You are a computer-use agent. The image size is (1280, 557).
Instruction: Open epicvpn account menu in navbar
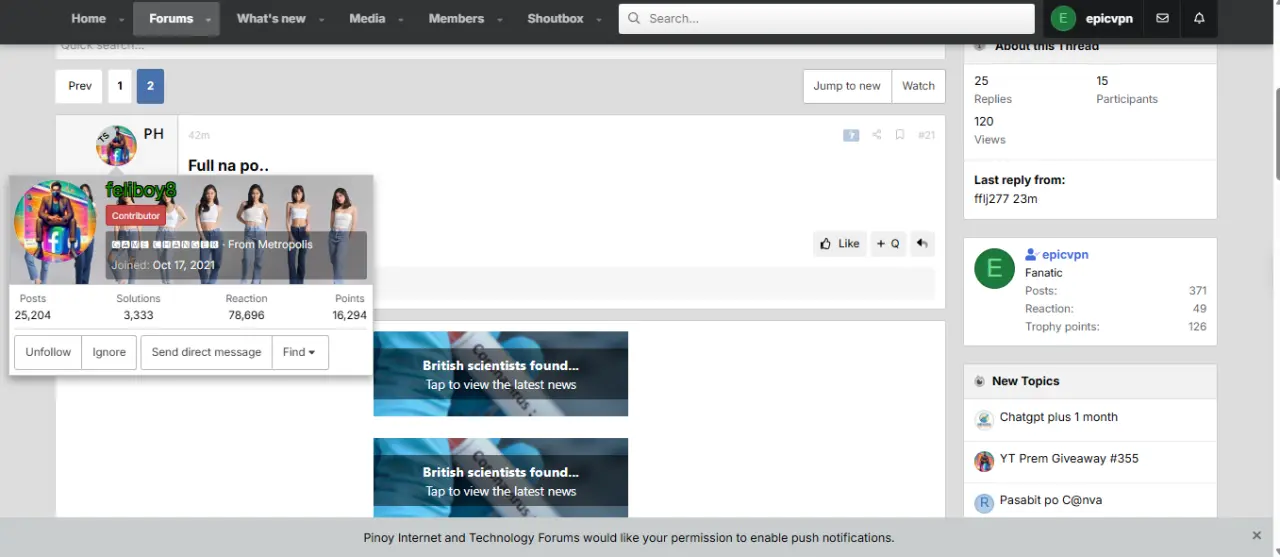(1091, 18)
